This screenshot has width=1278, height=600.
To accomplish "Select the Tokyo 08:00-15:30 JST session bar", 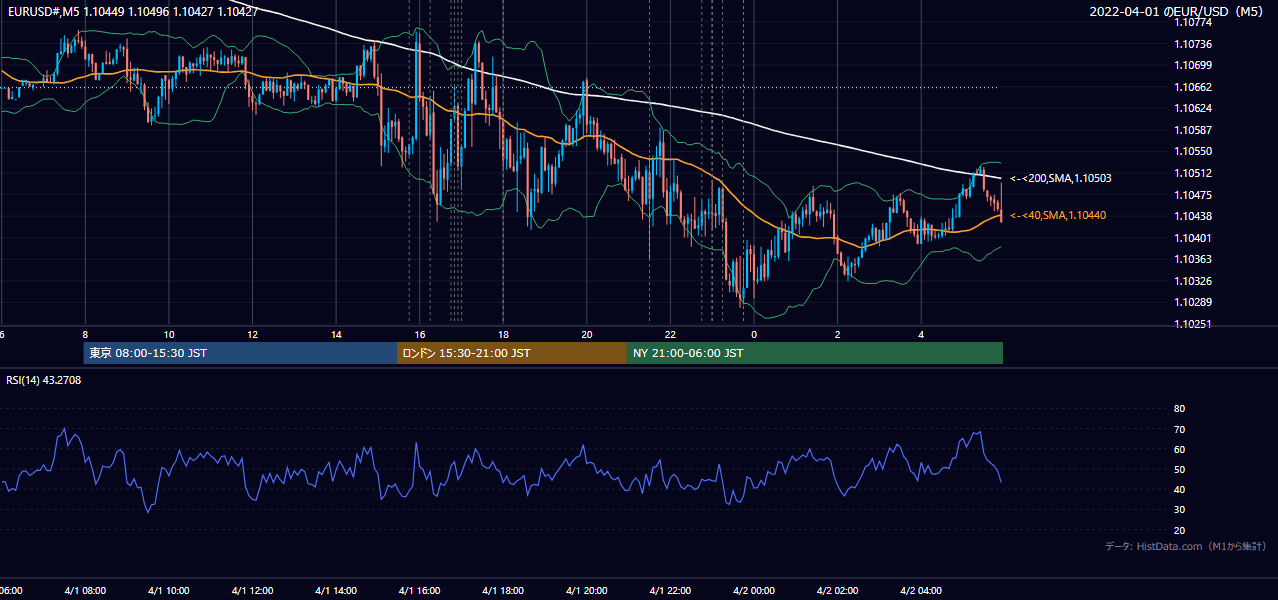I will (241, 353).
